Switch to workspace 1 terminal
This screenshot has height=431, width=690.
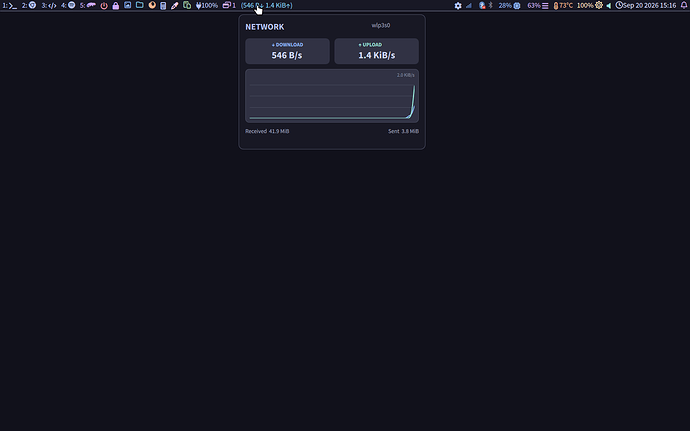pos(10,6)
